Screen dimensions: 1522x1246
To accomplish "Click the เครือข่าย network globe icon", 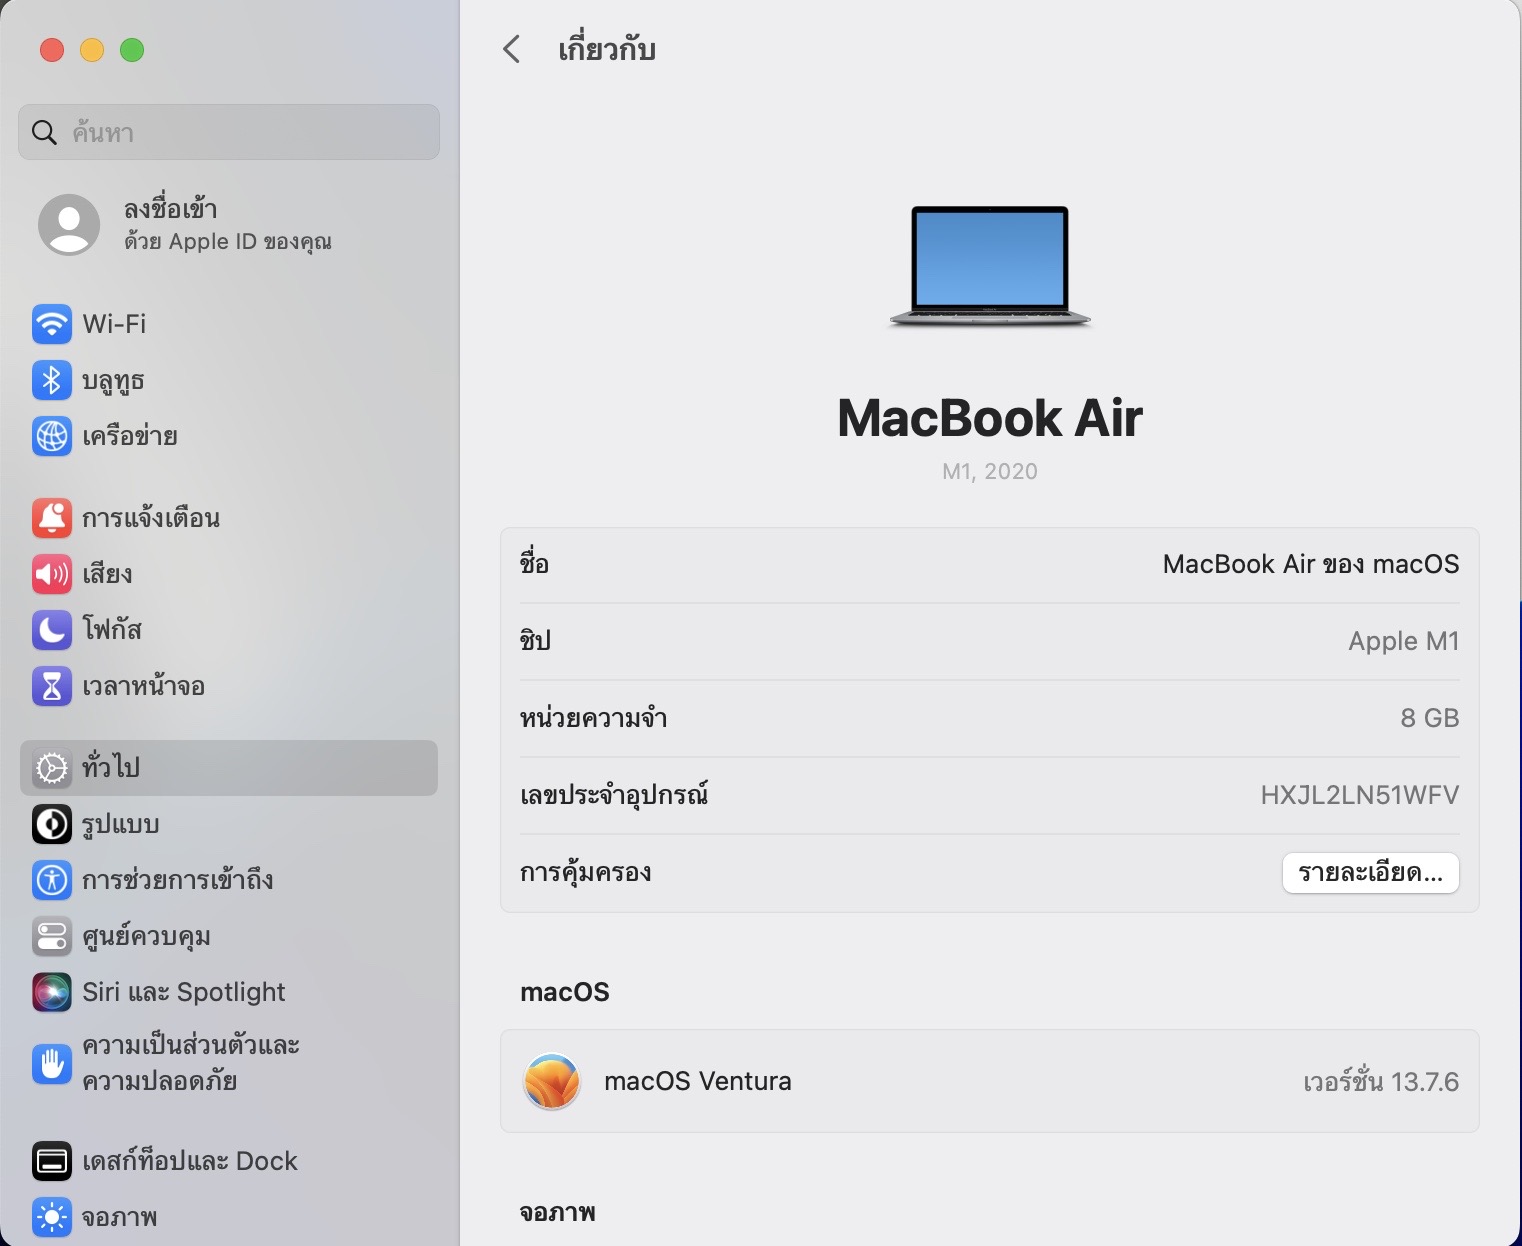I will [52, 437].
